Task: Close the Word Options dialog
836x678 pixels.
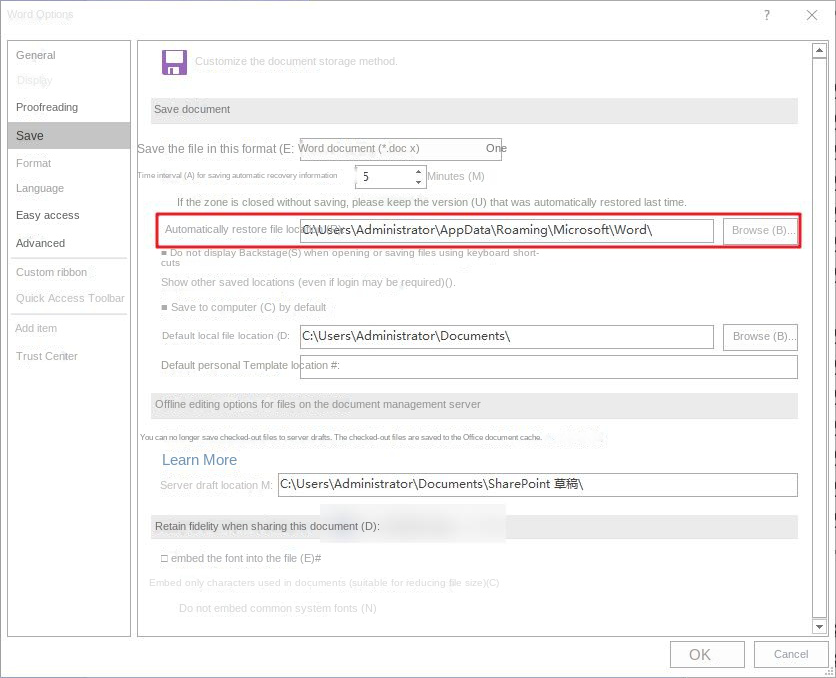Action: click(x=812, y=15)
